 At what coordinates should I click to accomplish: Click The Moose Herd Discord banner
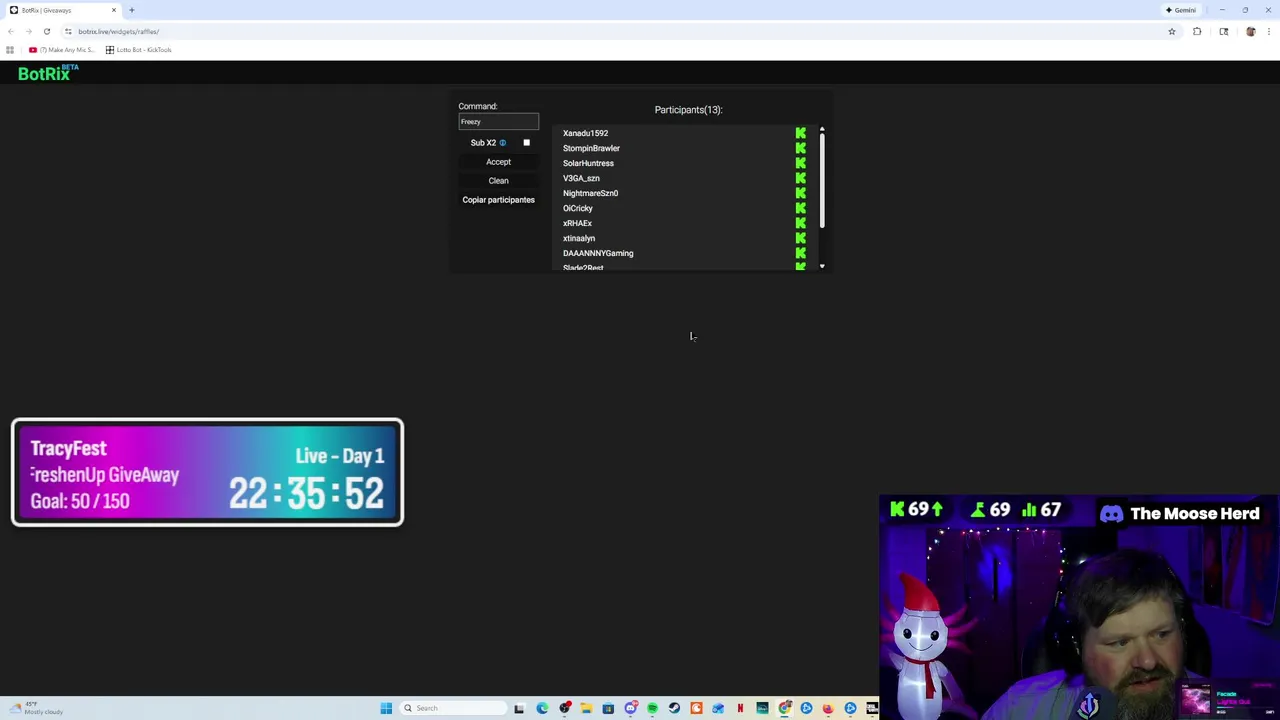1180,514
